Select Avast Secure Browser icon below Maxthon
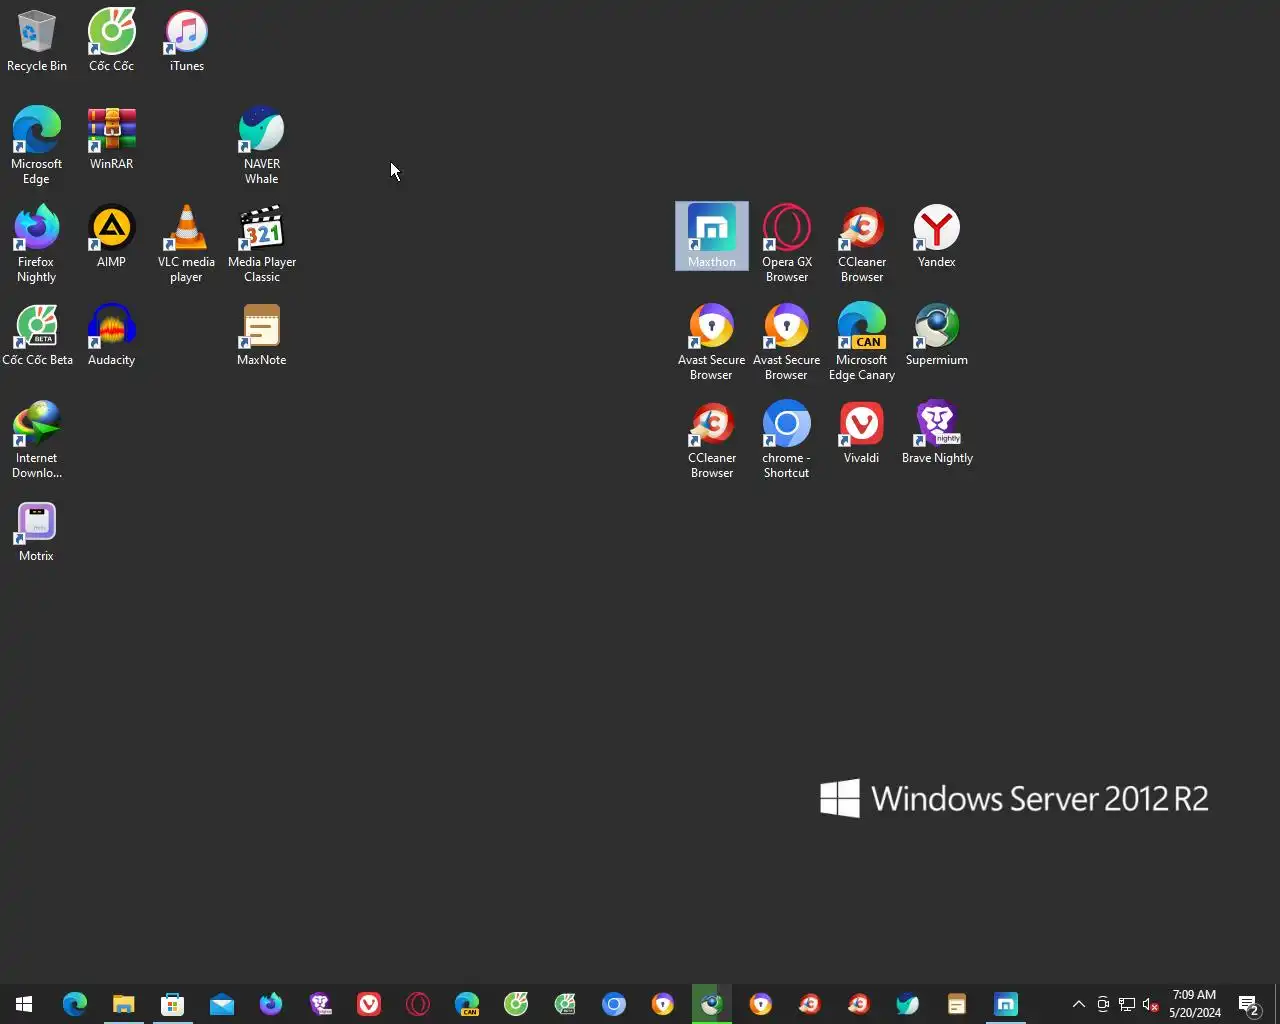The width and height of the screenshot is (1280, 1024). click(712, 342)
